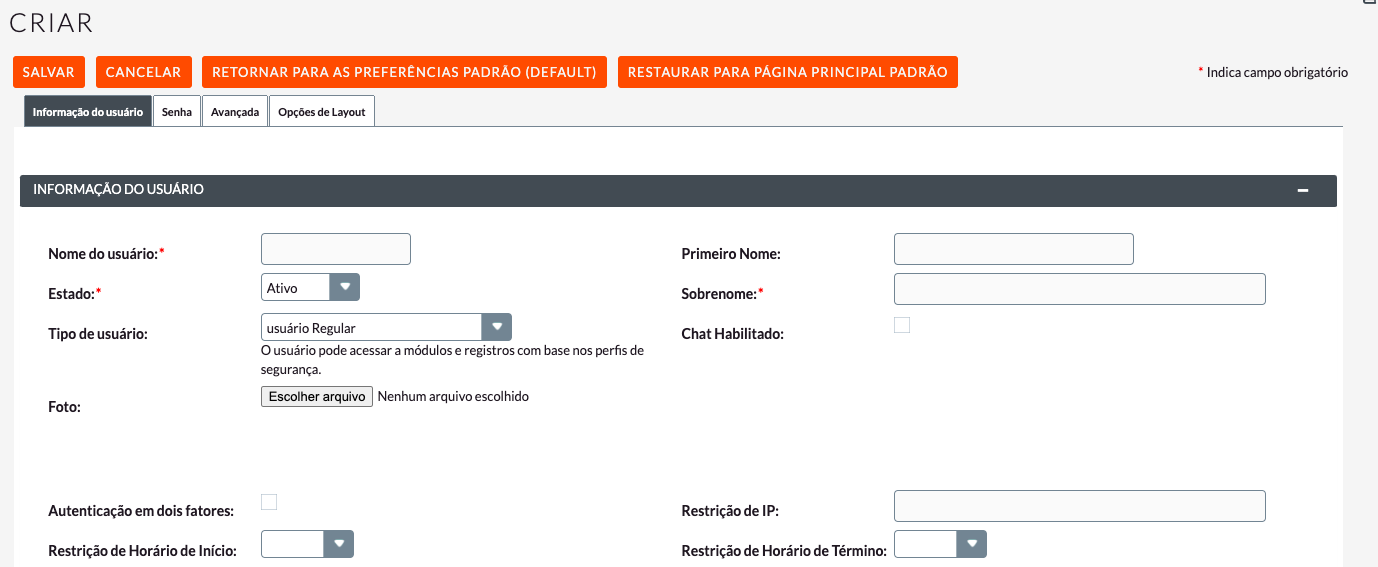Click the 'Foto:' label

[64, 407]
